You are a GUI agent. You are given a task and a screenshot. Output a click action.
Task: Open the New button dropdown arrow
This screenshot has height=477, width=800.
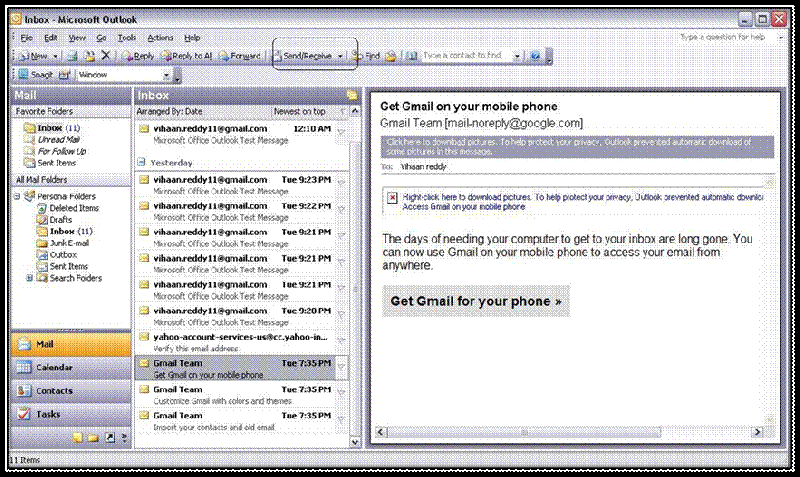55,56
